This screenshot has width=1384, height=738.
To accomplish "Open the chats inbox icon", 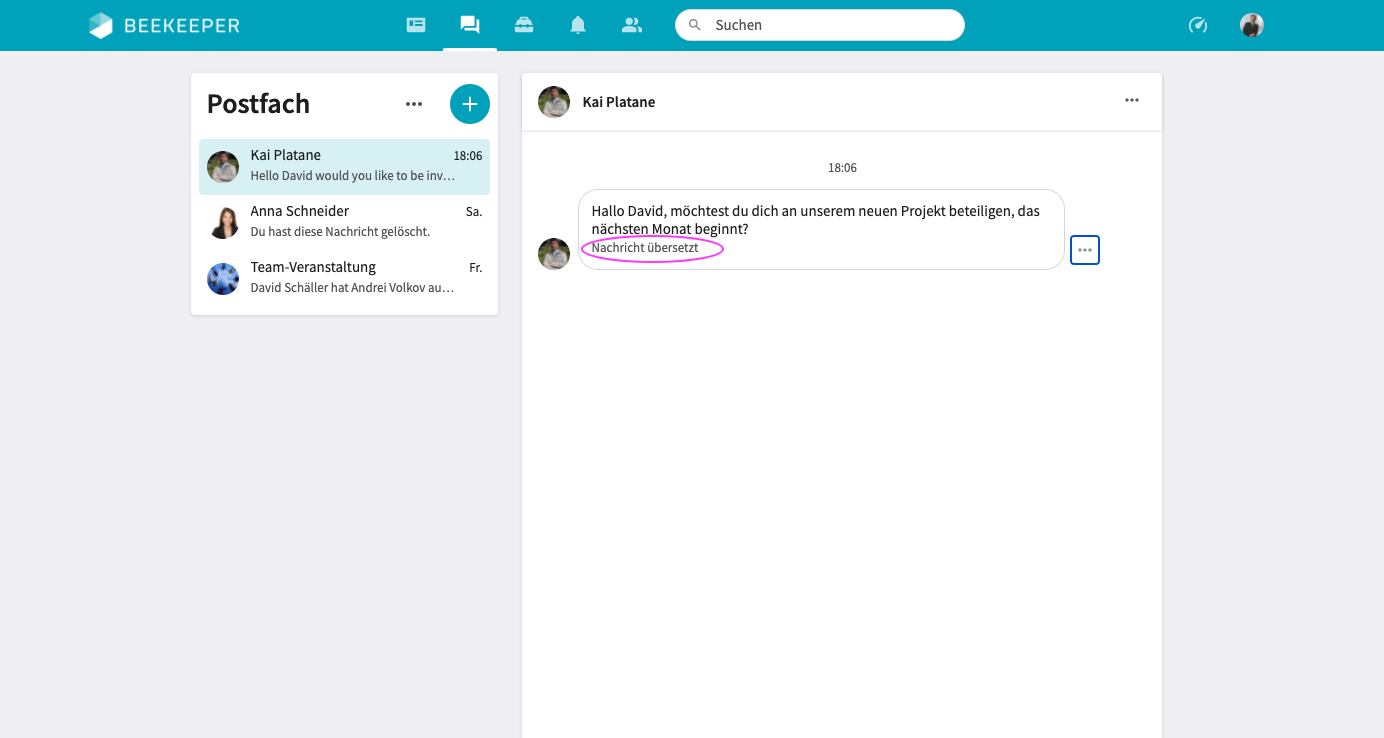I will click(x=470, y=25).
